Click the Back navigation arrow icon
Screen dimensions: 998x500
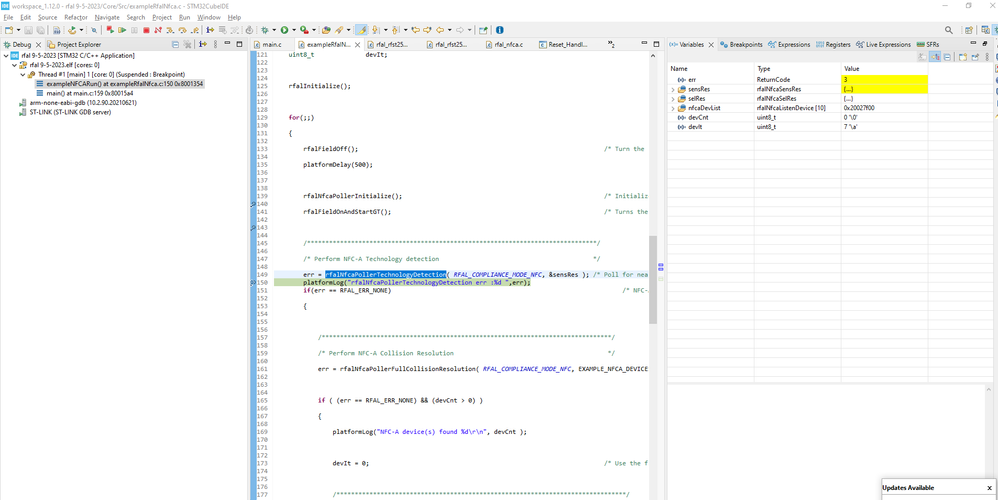(x=439, y=30)
